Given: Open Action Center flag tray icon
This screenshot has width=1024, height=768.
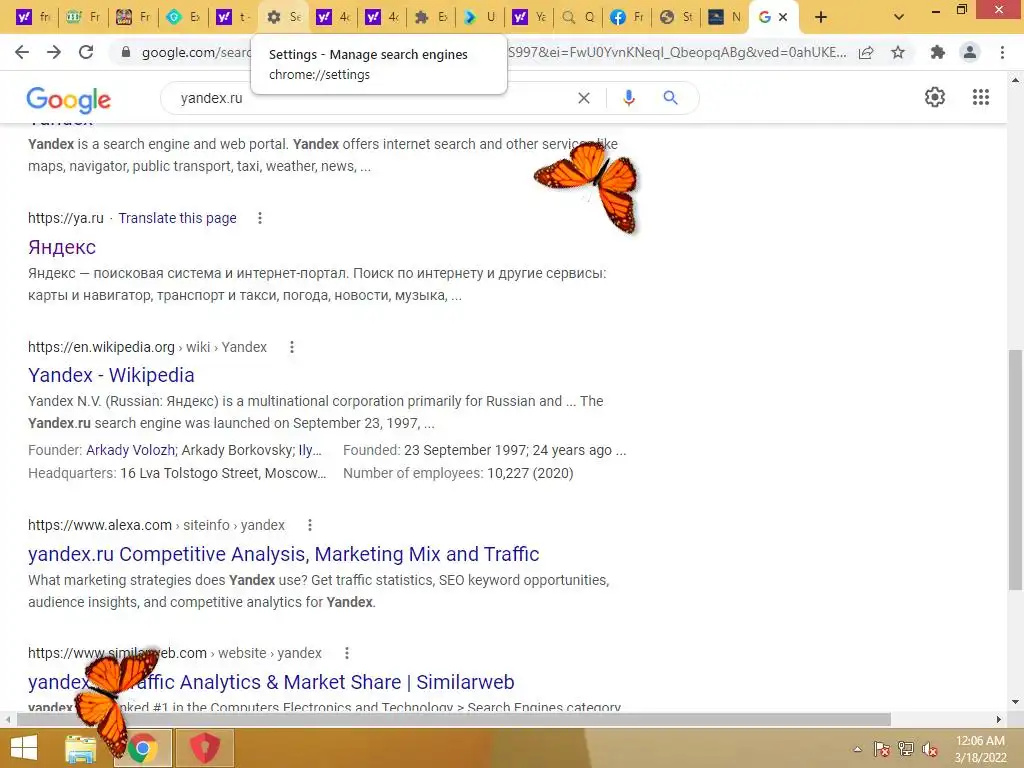Looking at the screenshot, I should pos(881,749).
